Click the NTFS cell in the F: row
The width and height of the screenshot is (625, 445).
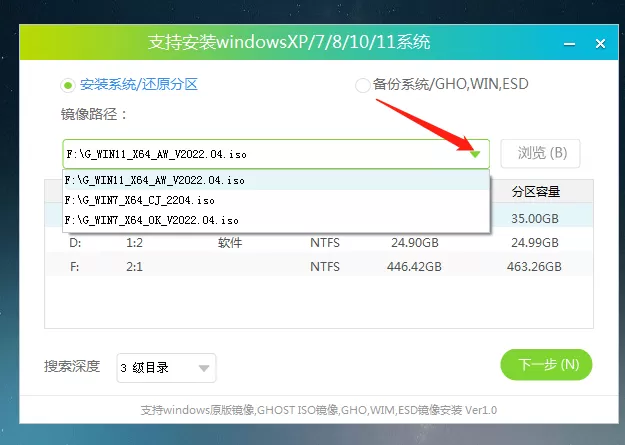pyautogui.click(x=325, y=266)
